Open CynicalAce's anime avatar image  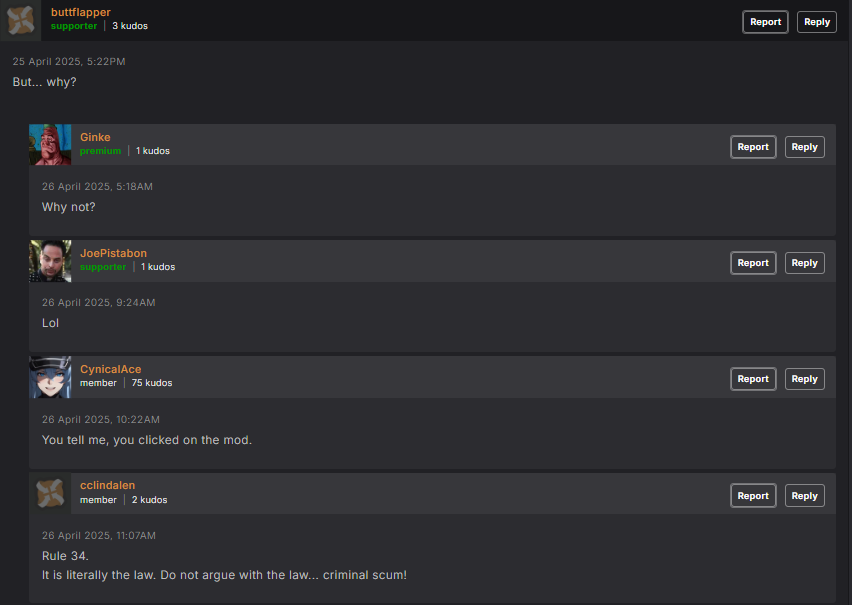tap(50, 377)
